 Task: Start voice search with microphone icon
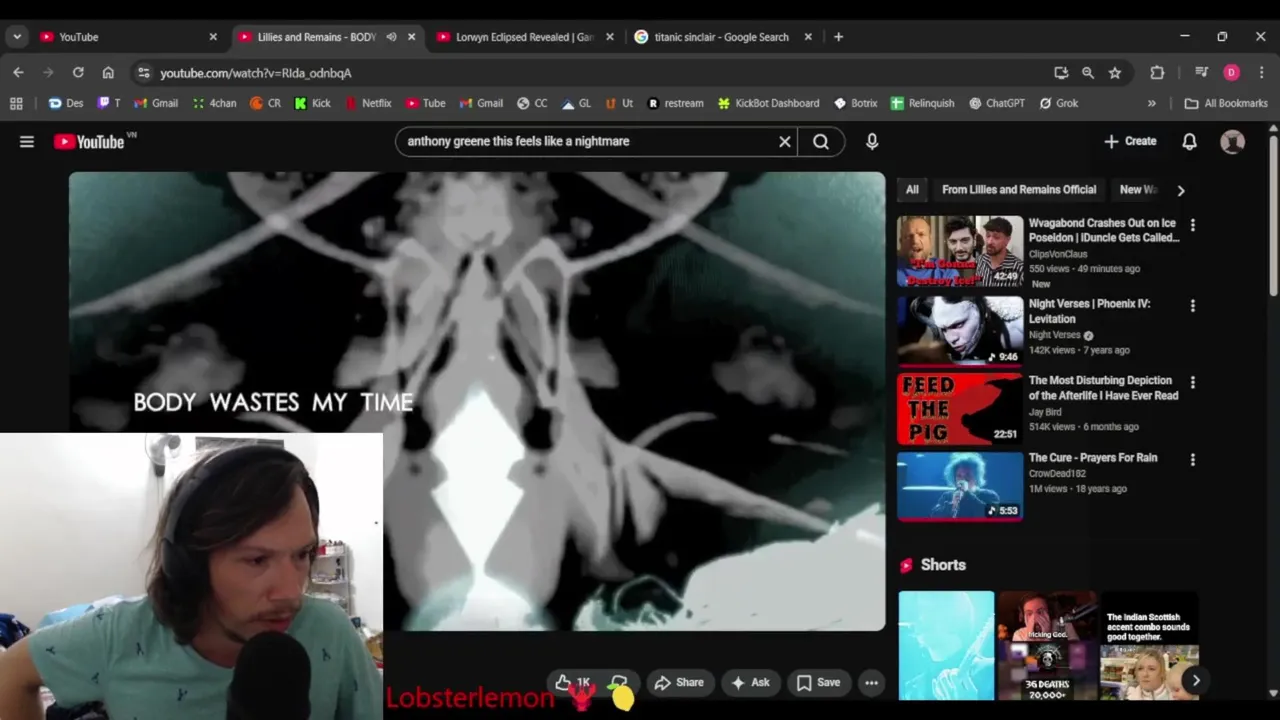pyautogui.click(x=872, y=142)
